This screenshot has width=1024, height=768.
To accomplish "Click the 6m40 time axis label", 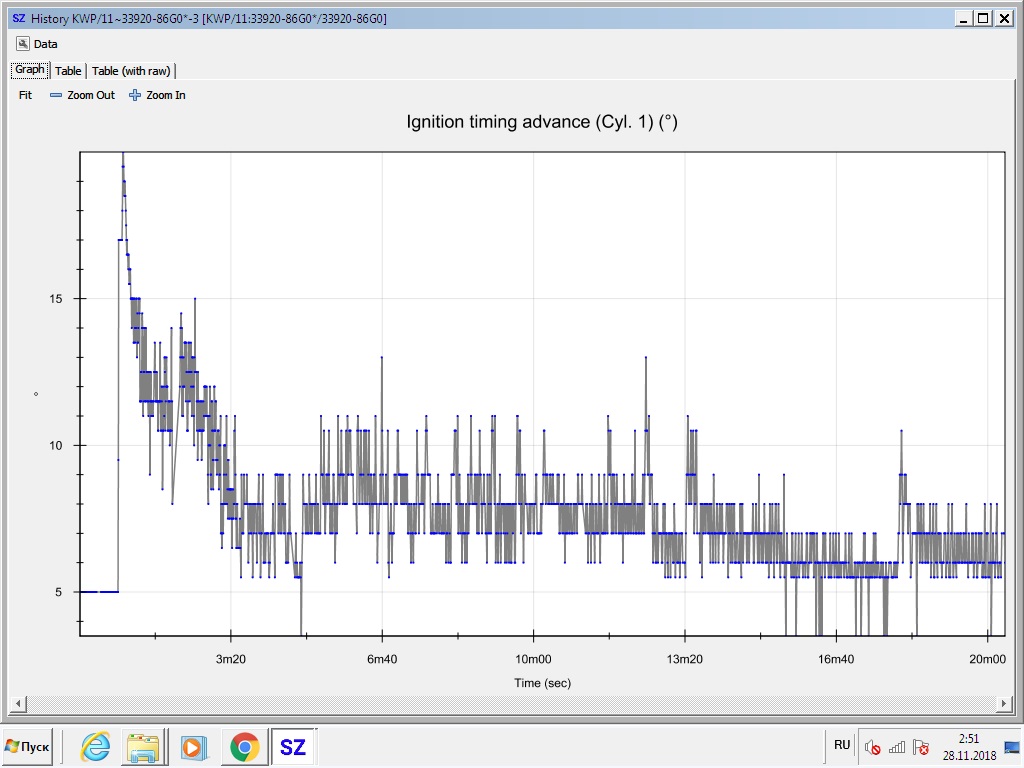I will [x=382, y=659].
